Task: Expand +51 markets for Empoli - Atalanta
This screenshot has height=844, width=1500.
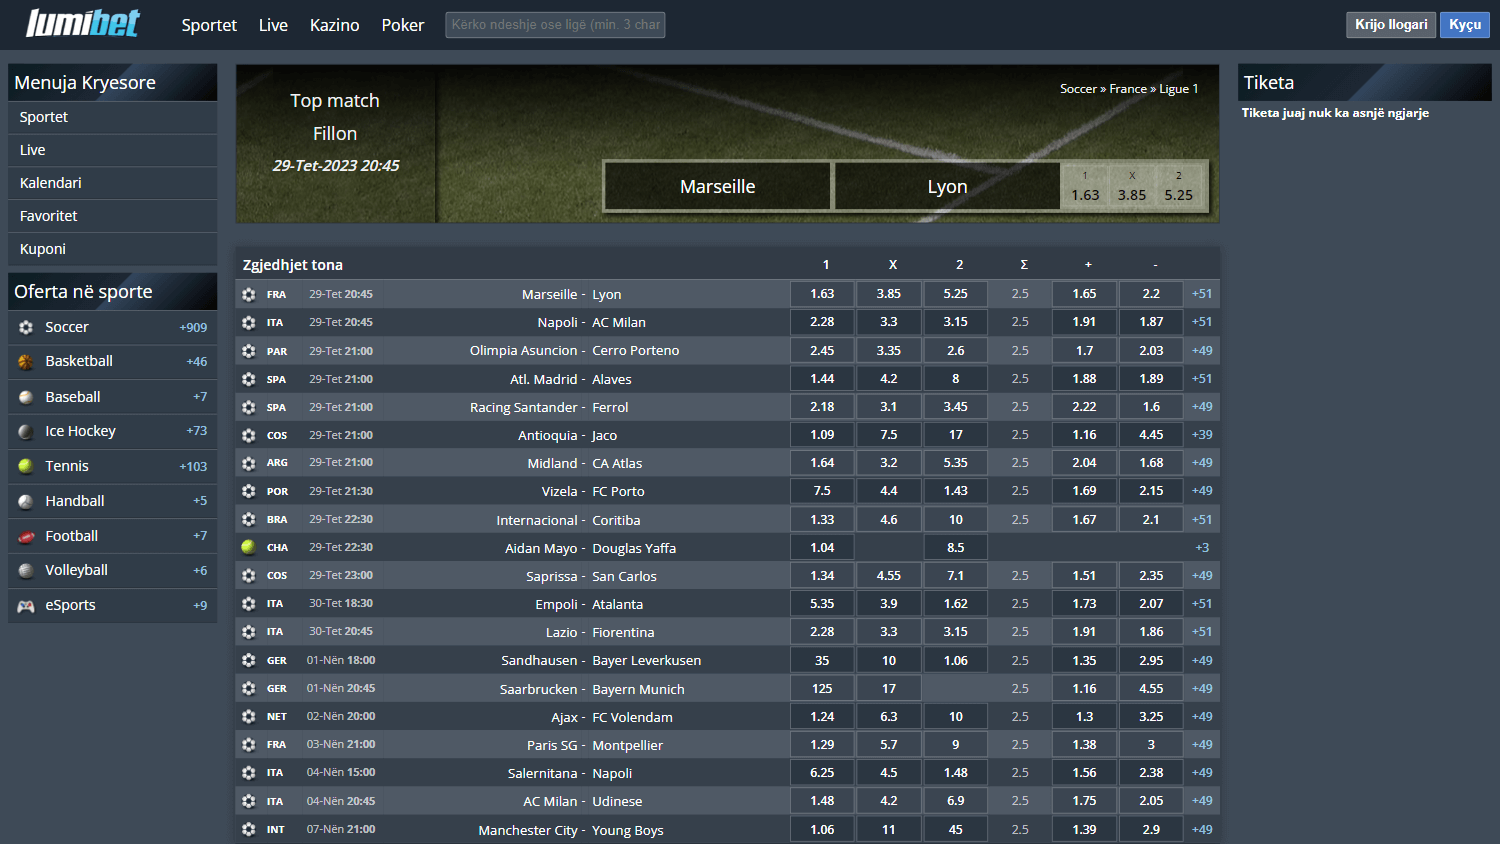Action: click(x=1202, y=604)
